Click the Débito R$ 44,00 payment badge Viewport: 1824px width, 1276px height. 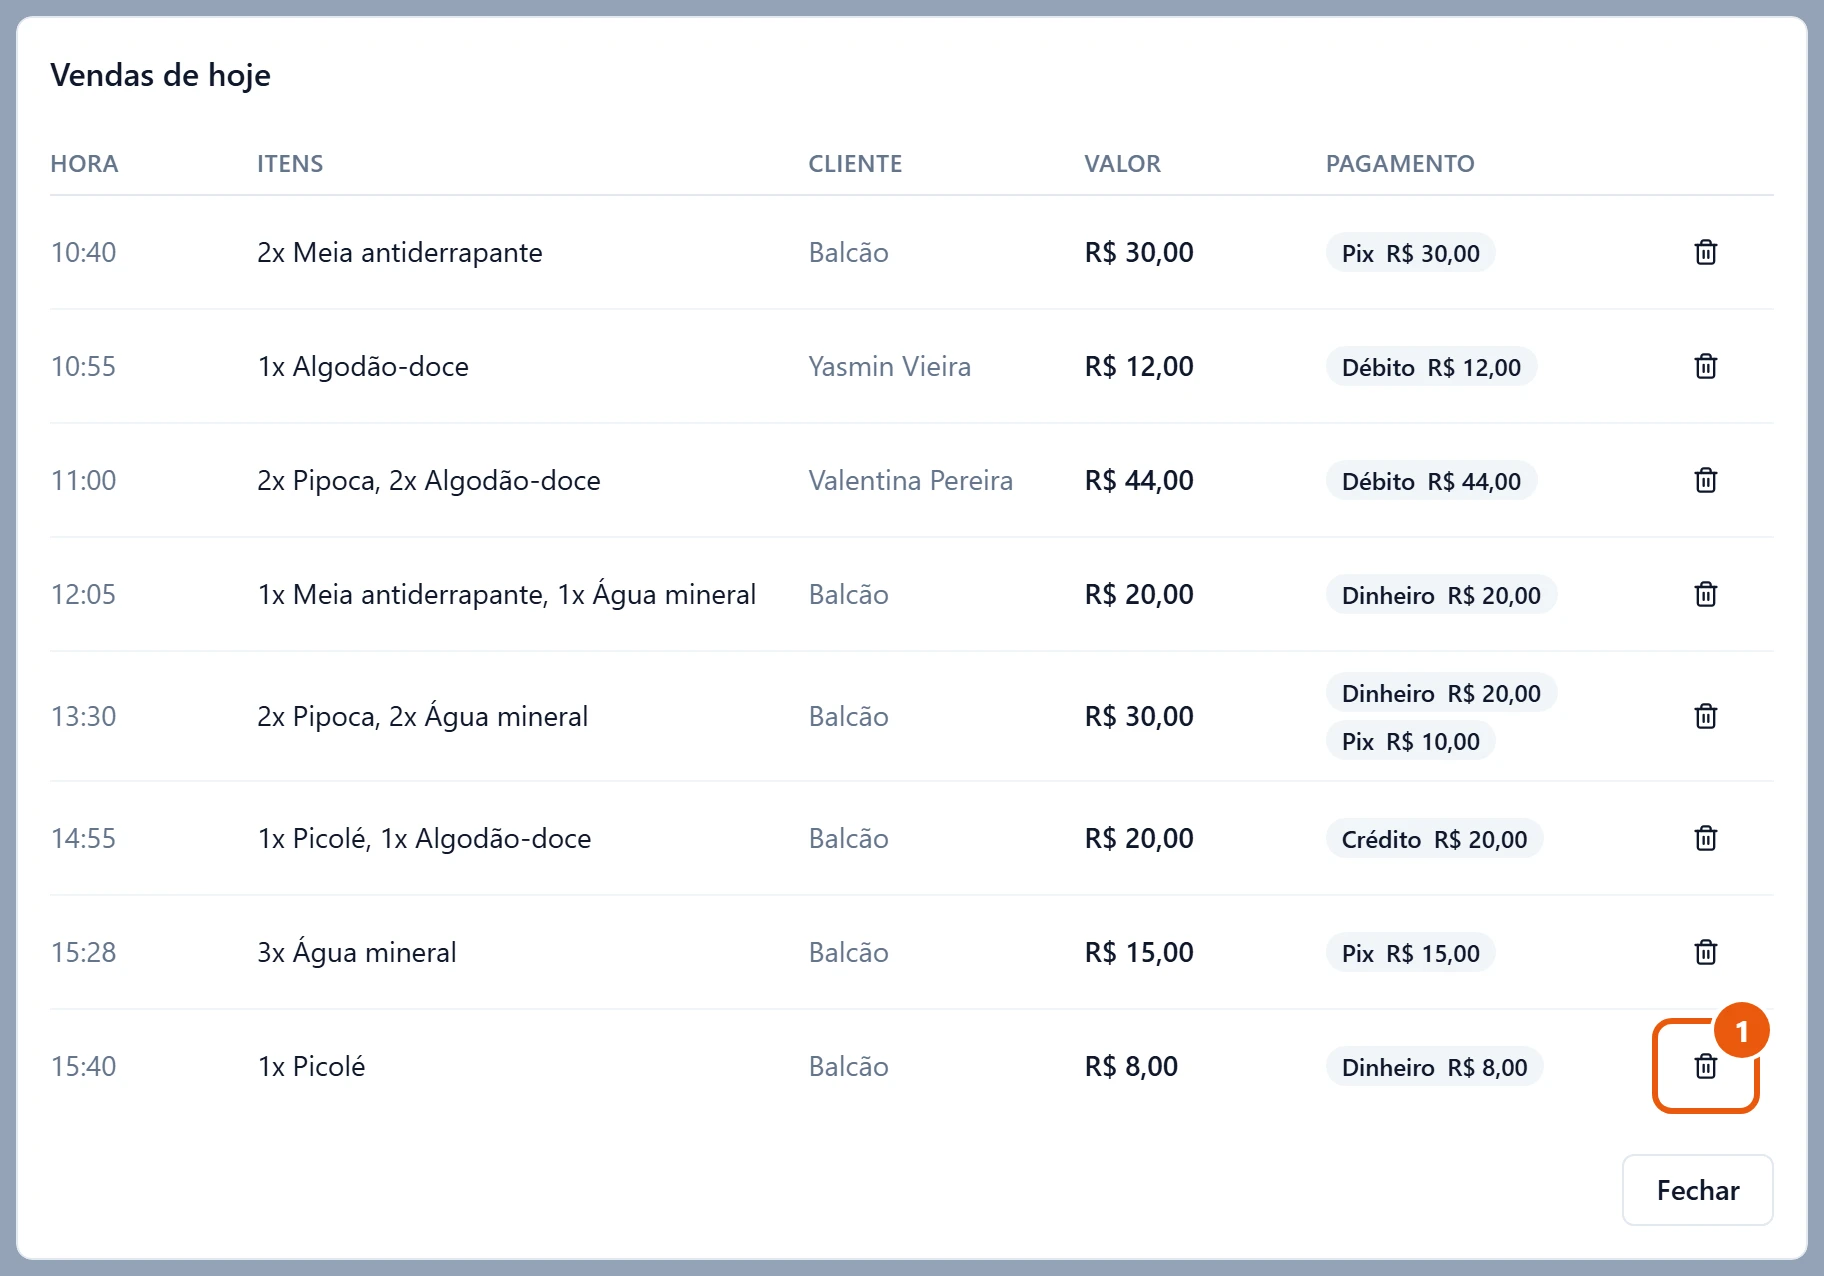pos(1431,481)
